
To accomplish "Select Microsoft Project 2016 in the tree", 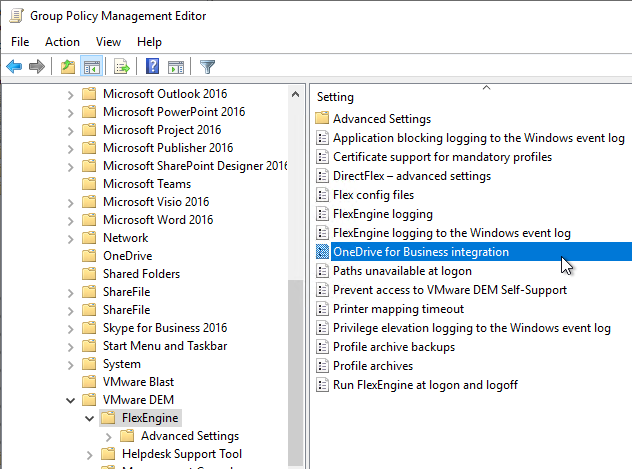I will point(162,130).
